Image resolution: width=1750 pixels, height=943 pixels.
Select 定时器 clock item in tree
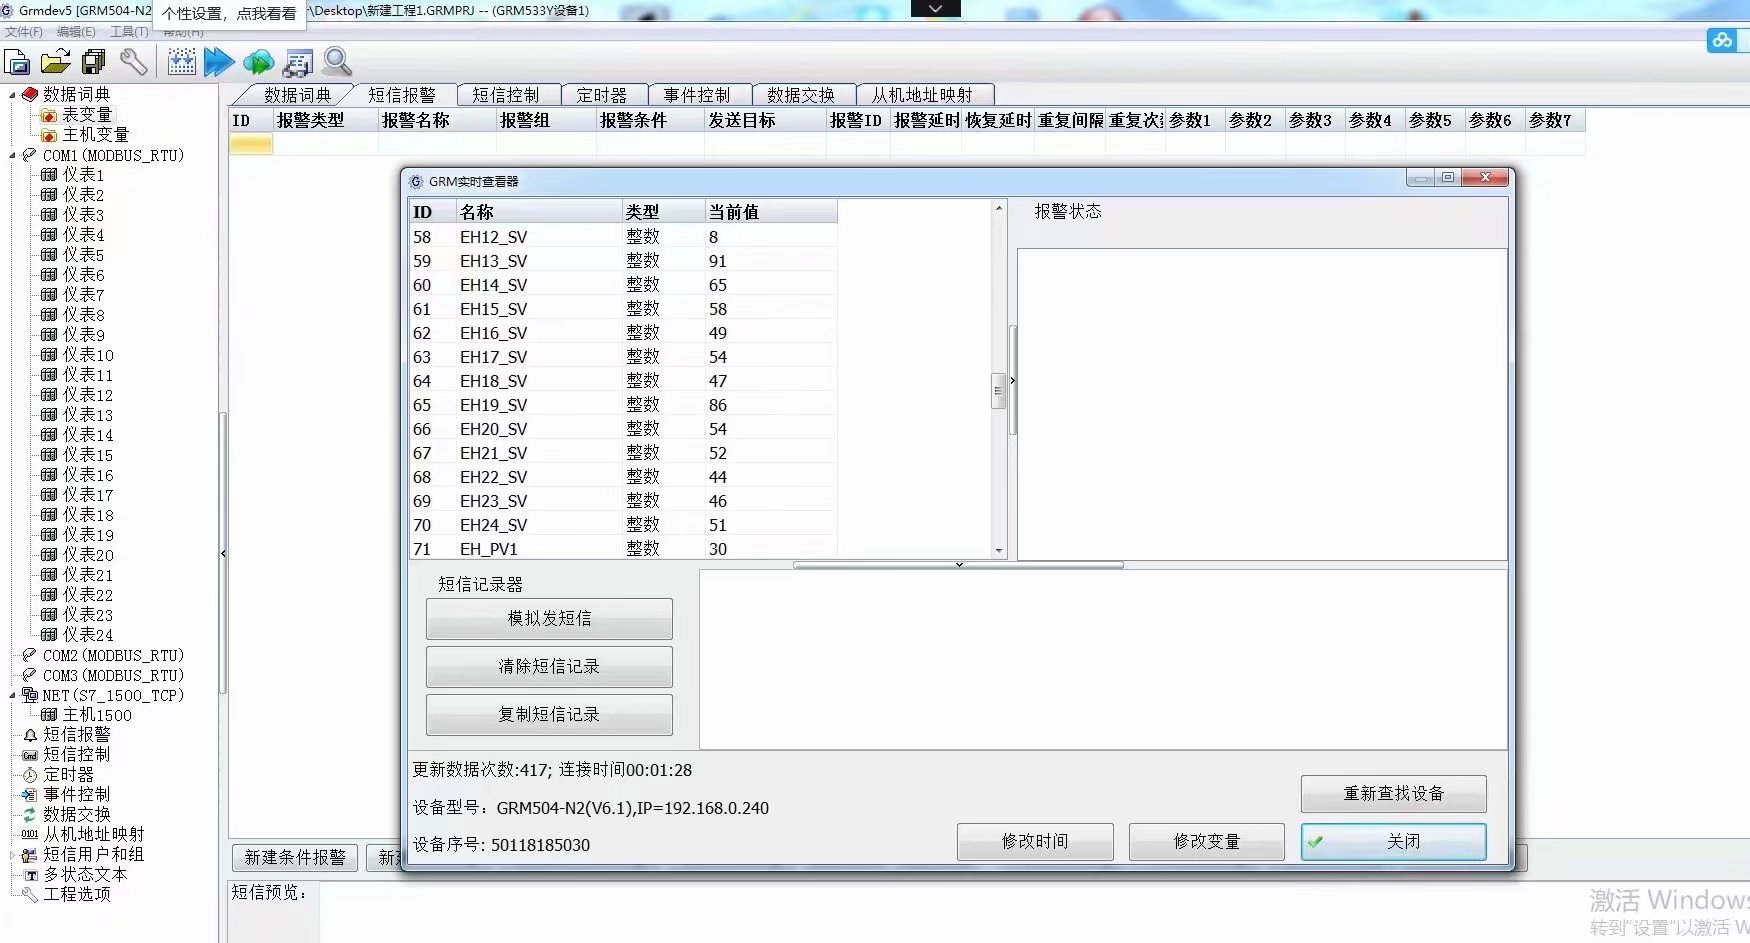tap(68, 775)
